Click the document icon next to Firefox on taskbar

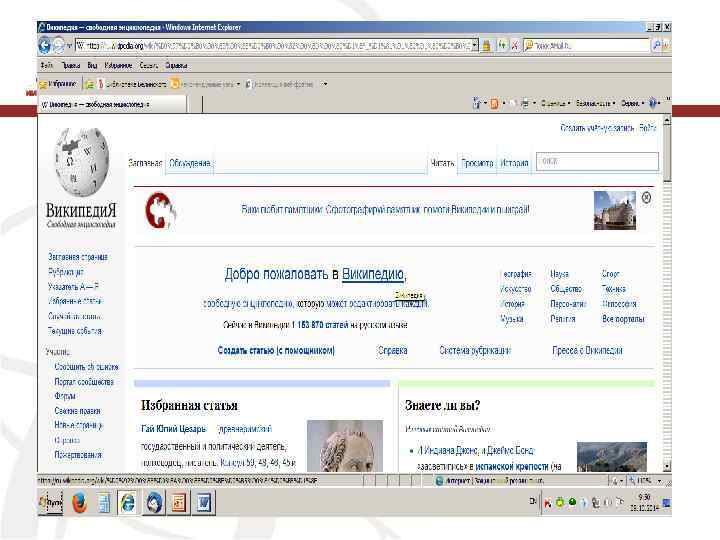[104, 503]
